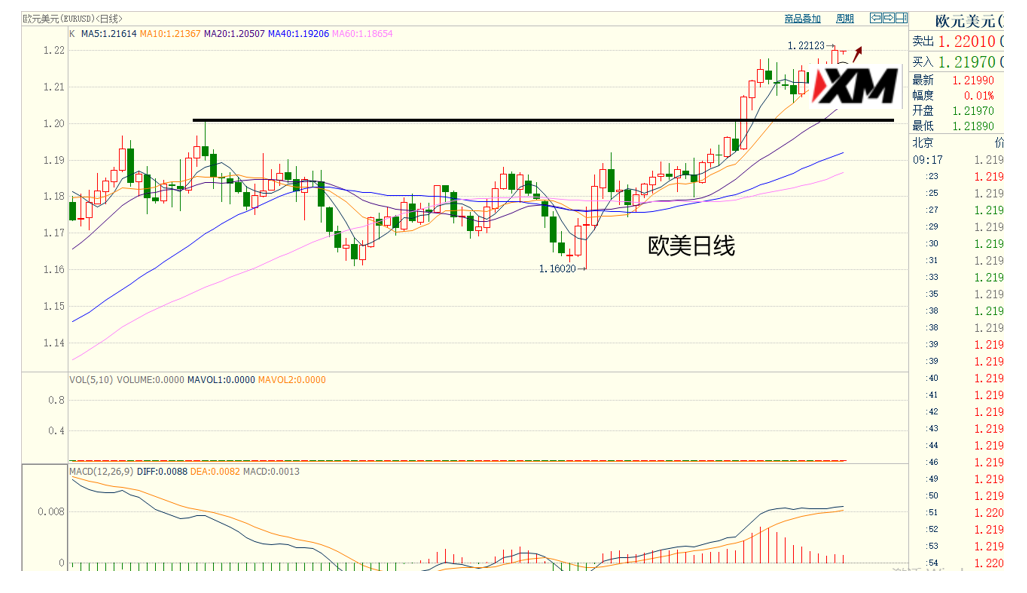Click the MAVOL1:0.0000 label
Image resolution: width=1027 pixels, height=593 pixels.
221,380
